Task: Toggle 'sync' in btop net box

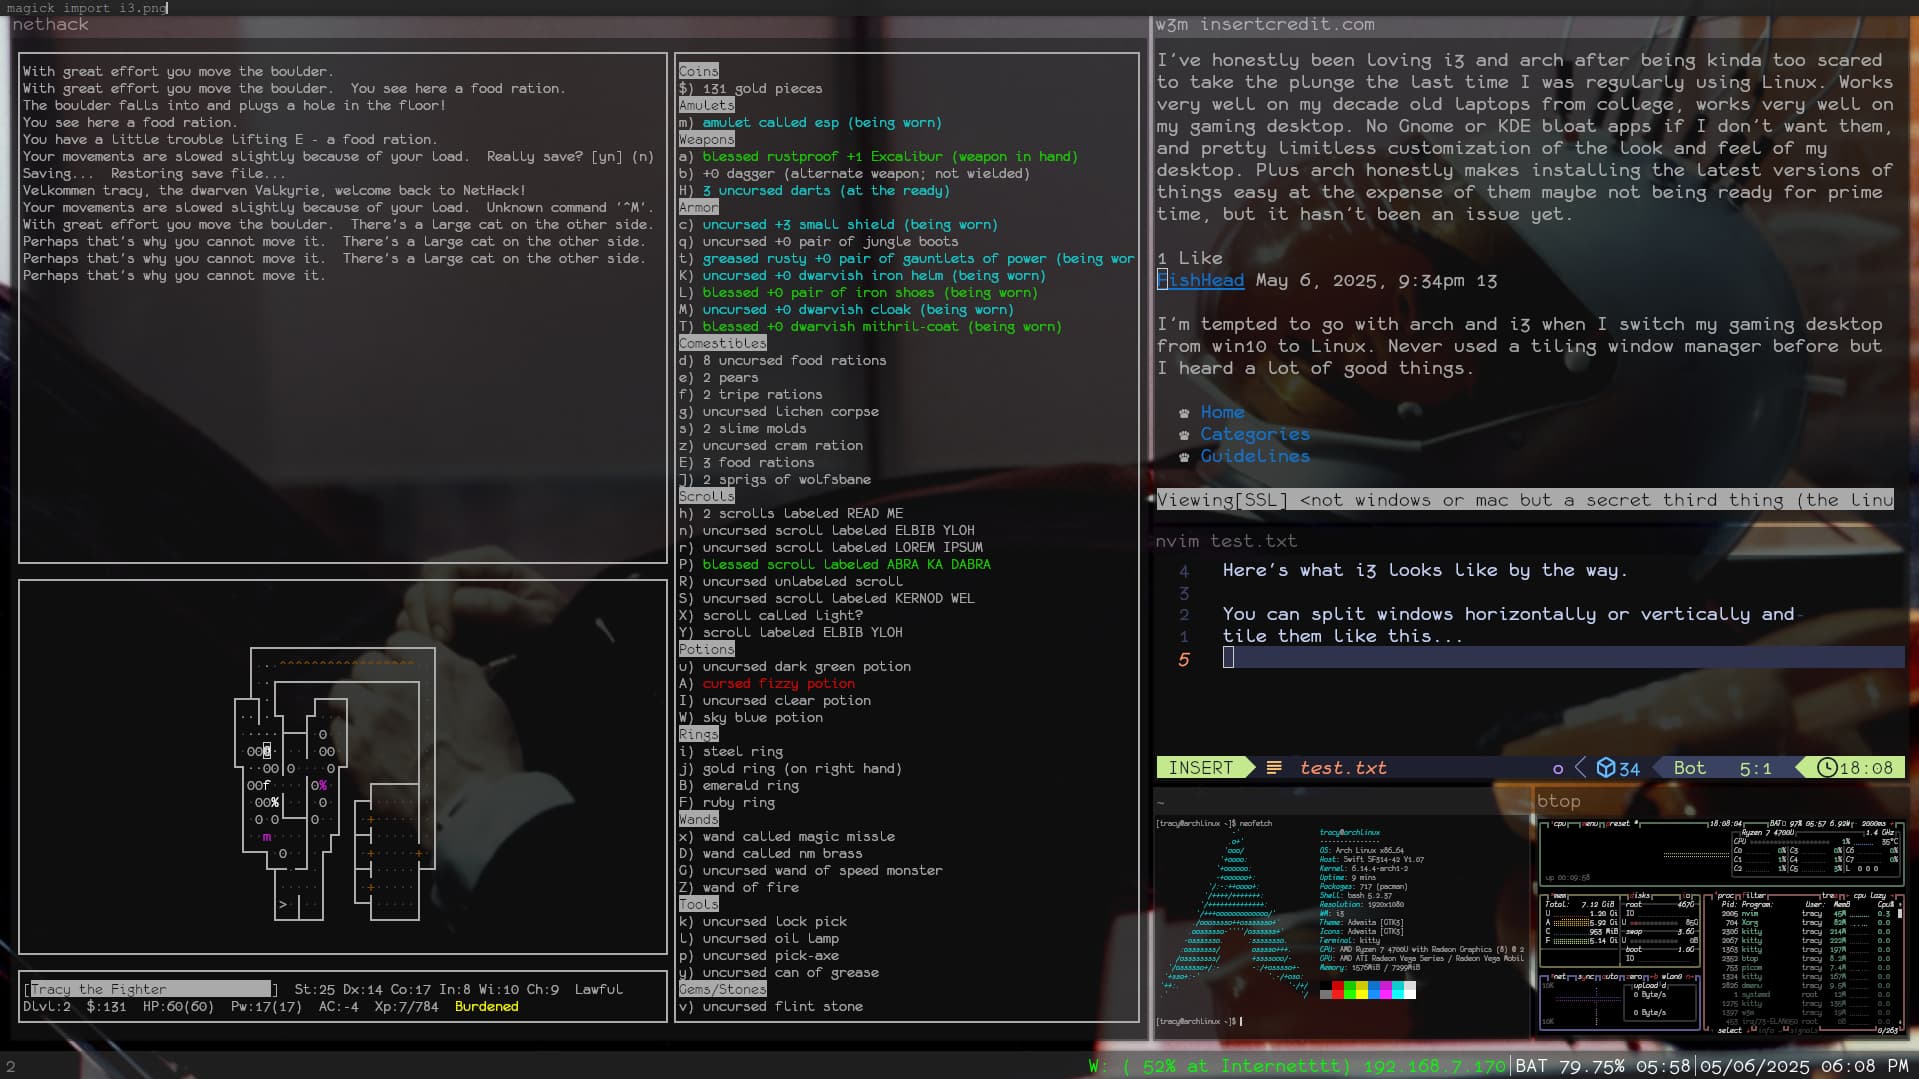Action: pyautogui.click(x=1585, y=977)
